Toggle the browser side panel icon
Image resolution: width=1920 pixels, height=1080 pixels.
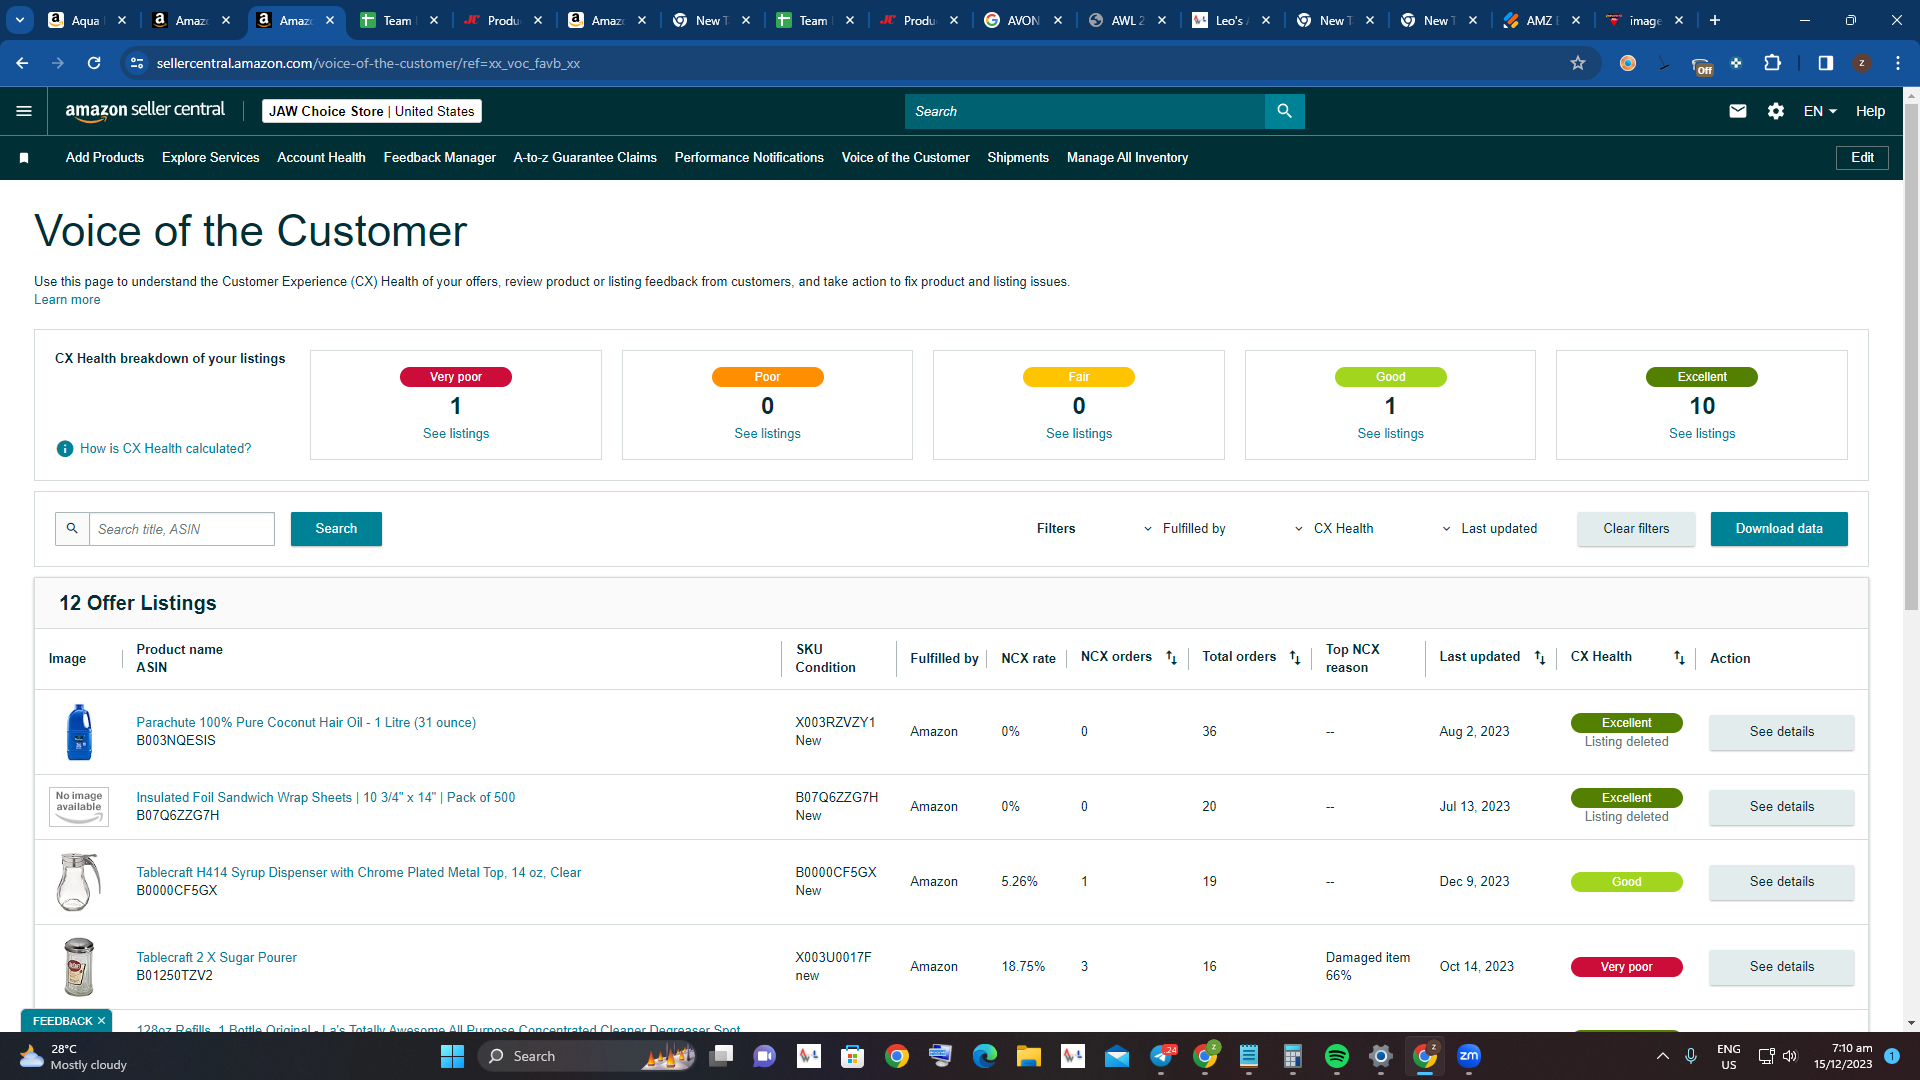1826,63
